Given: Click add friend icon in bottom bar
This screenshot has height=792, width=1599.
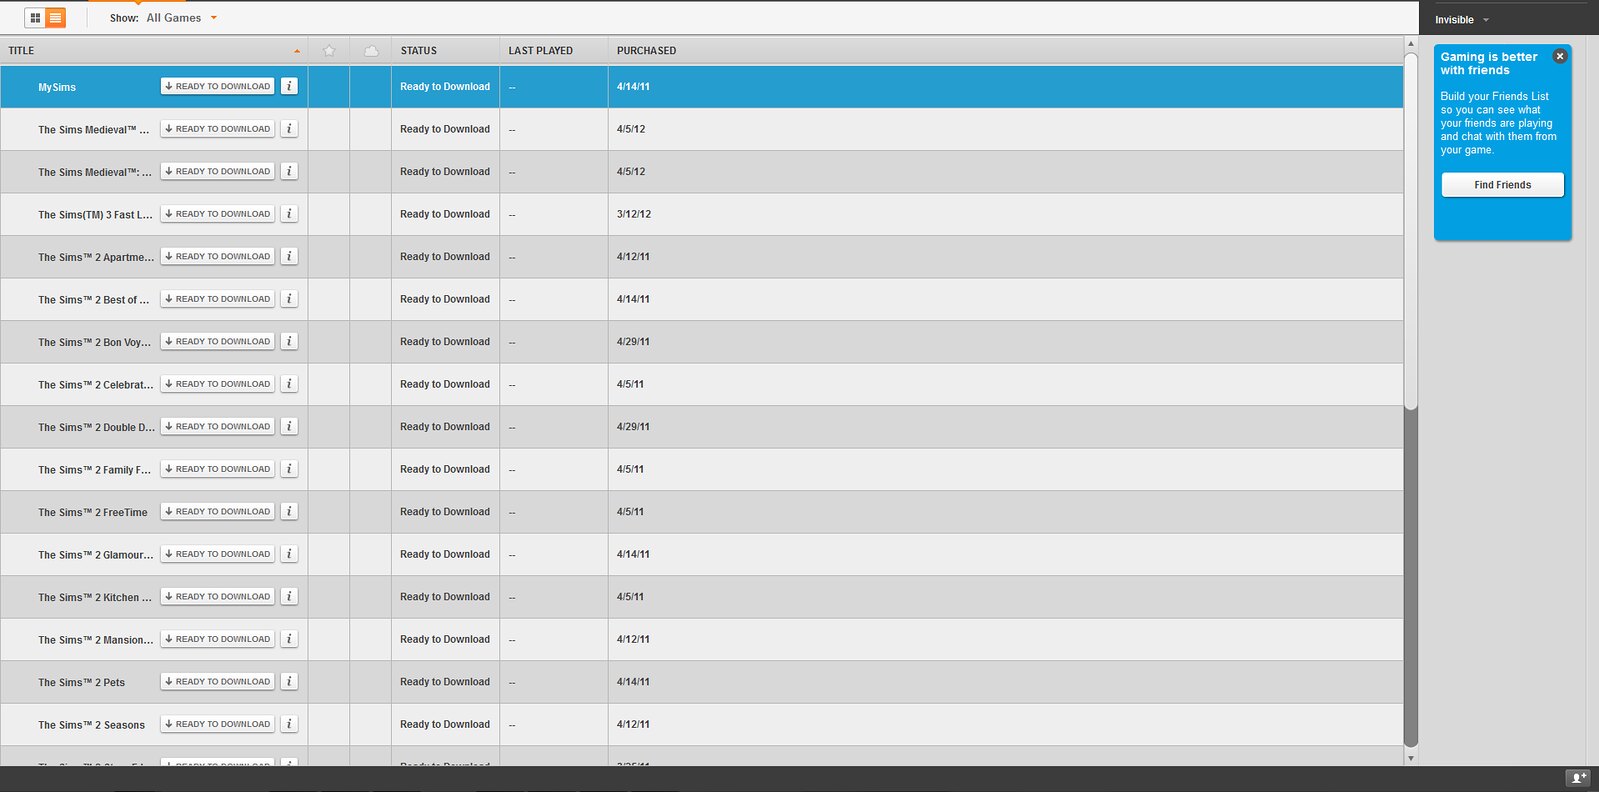Looking at the screenshot, I should (x=1577, y=778).
